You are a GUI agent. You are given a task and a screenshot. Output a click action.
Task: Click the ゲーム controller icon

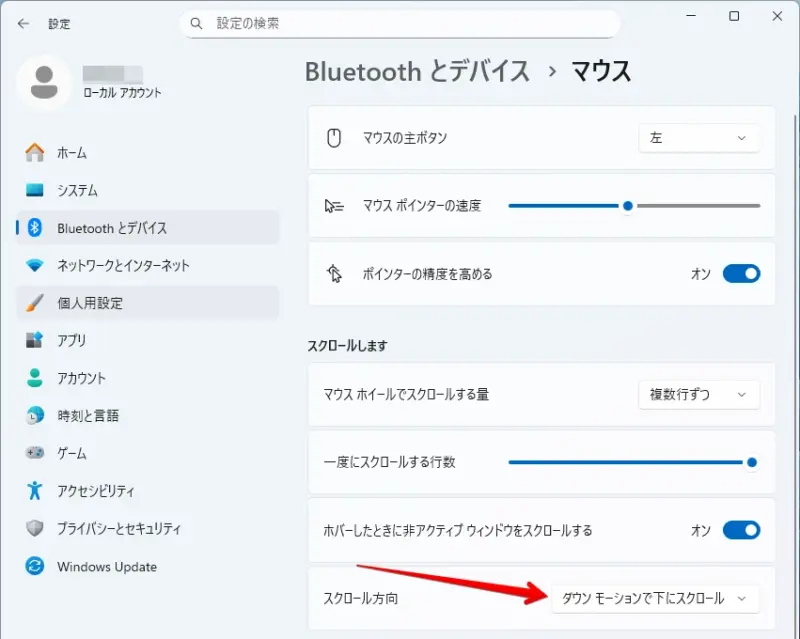click(x=35, y=453)
